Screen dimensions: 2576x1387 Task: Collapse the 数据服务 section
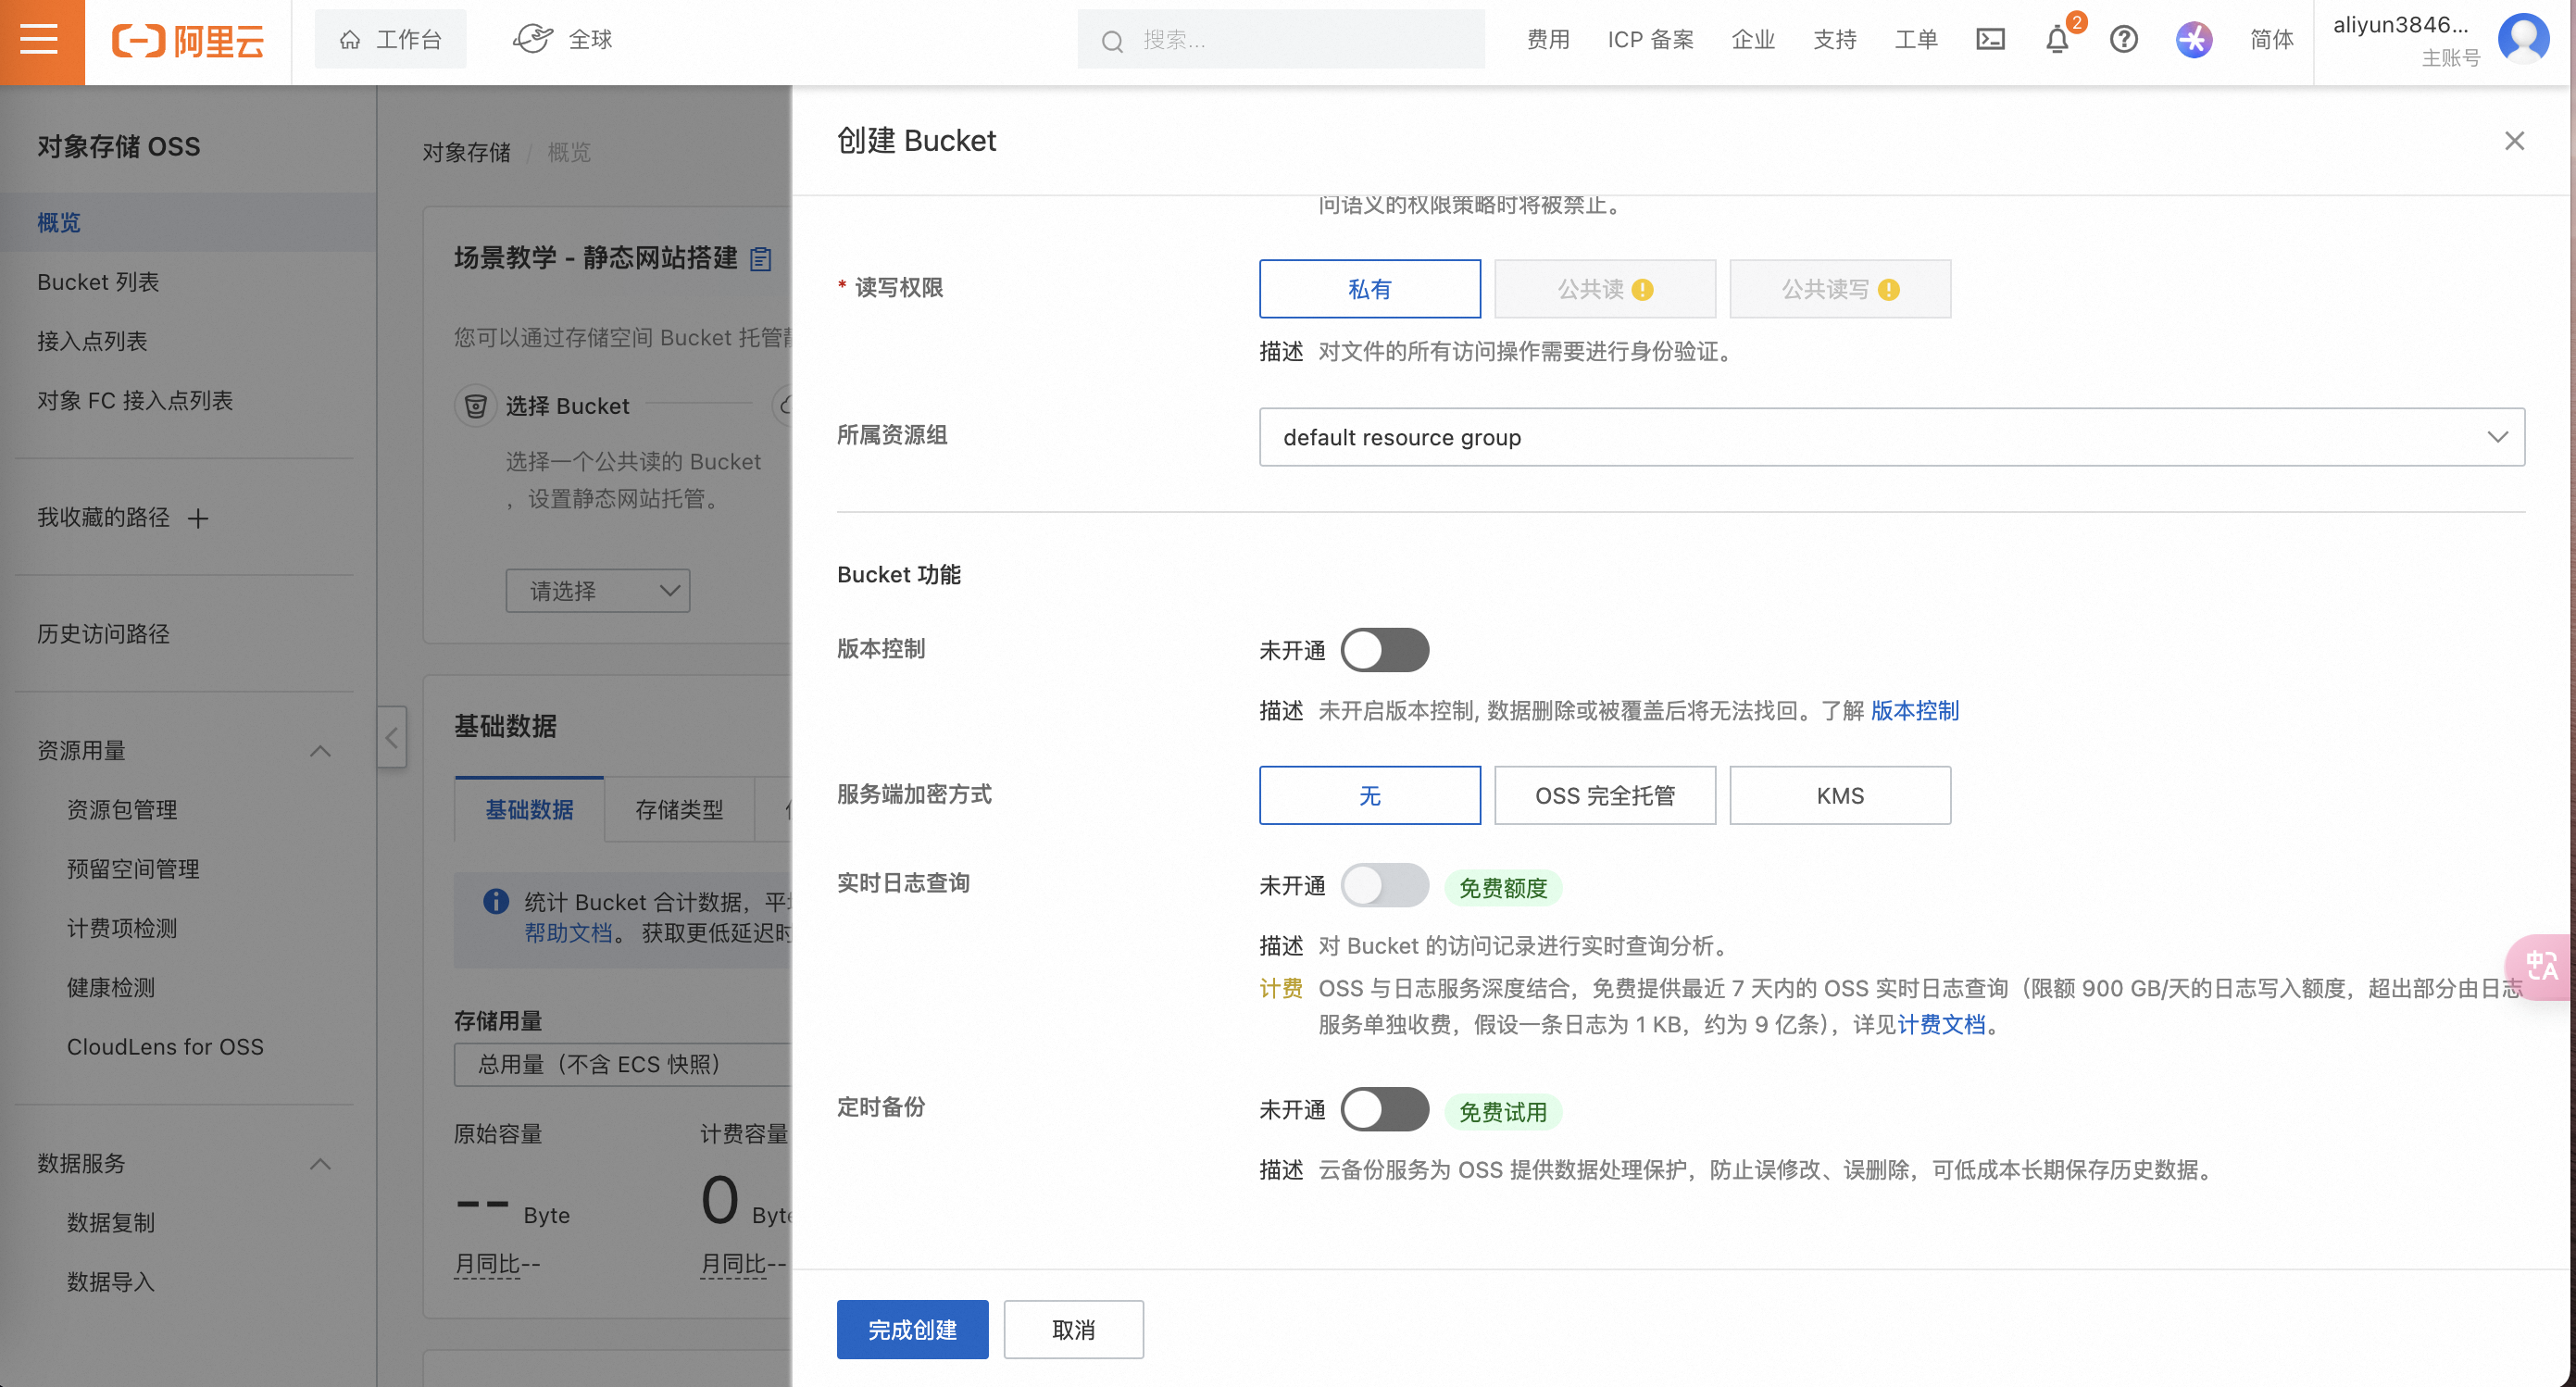(320, 1164)
